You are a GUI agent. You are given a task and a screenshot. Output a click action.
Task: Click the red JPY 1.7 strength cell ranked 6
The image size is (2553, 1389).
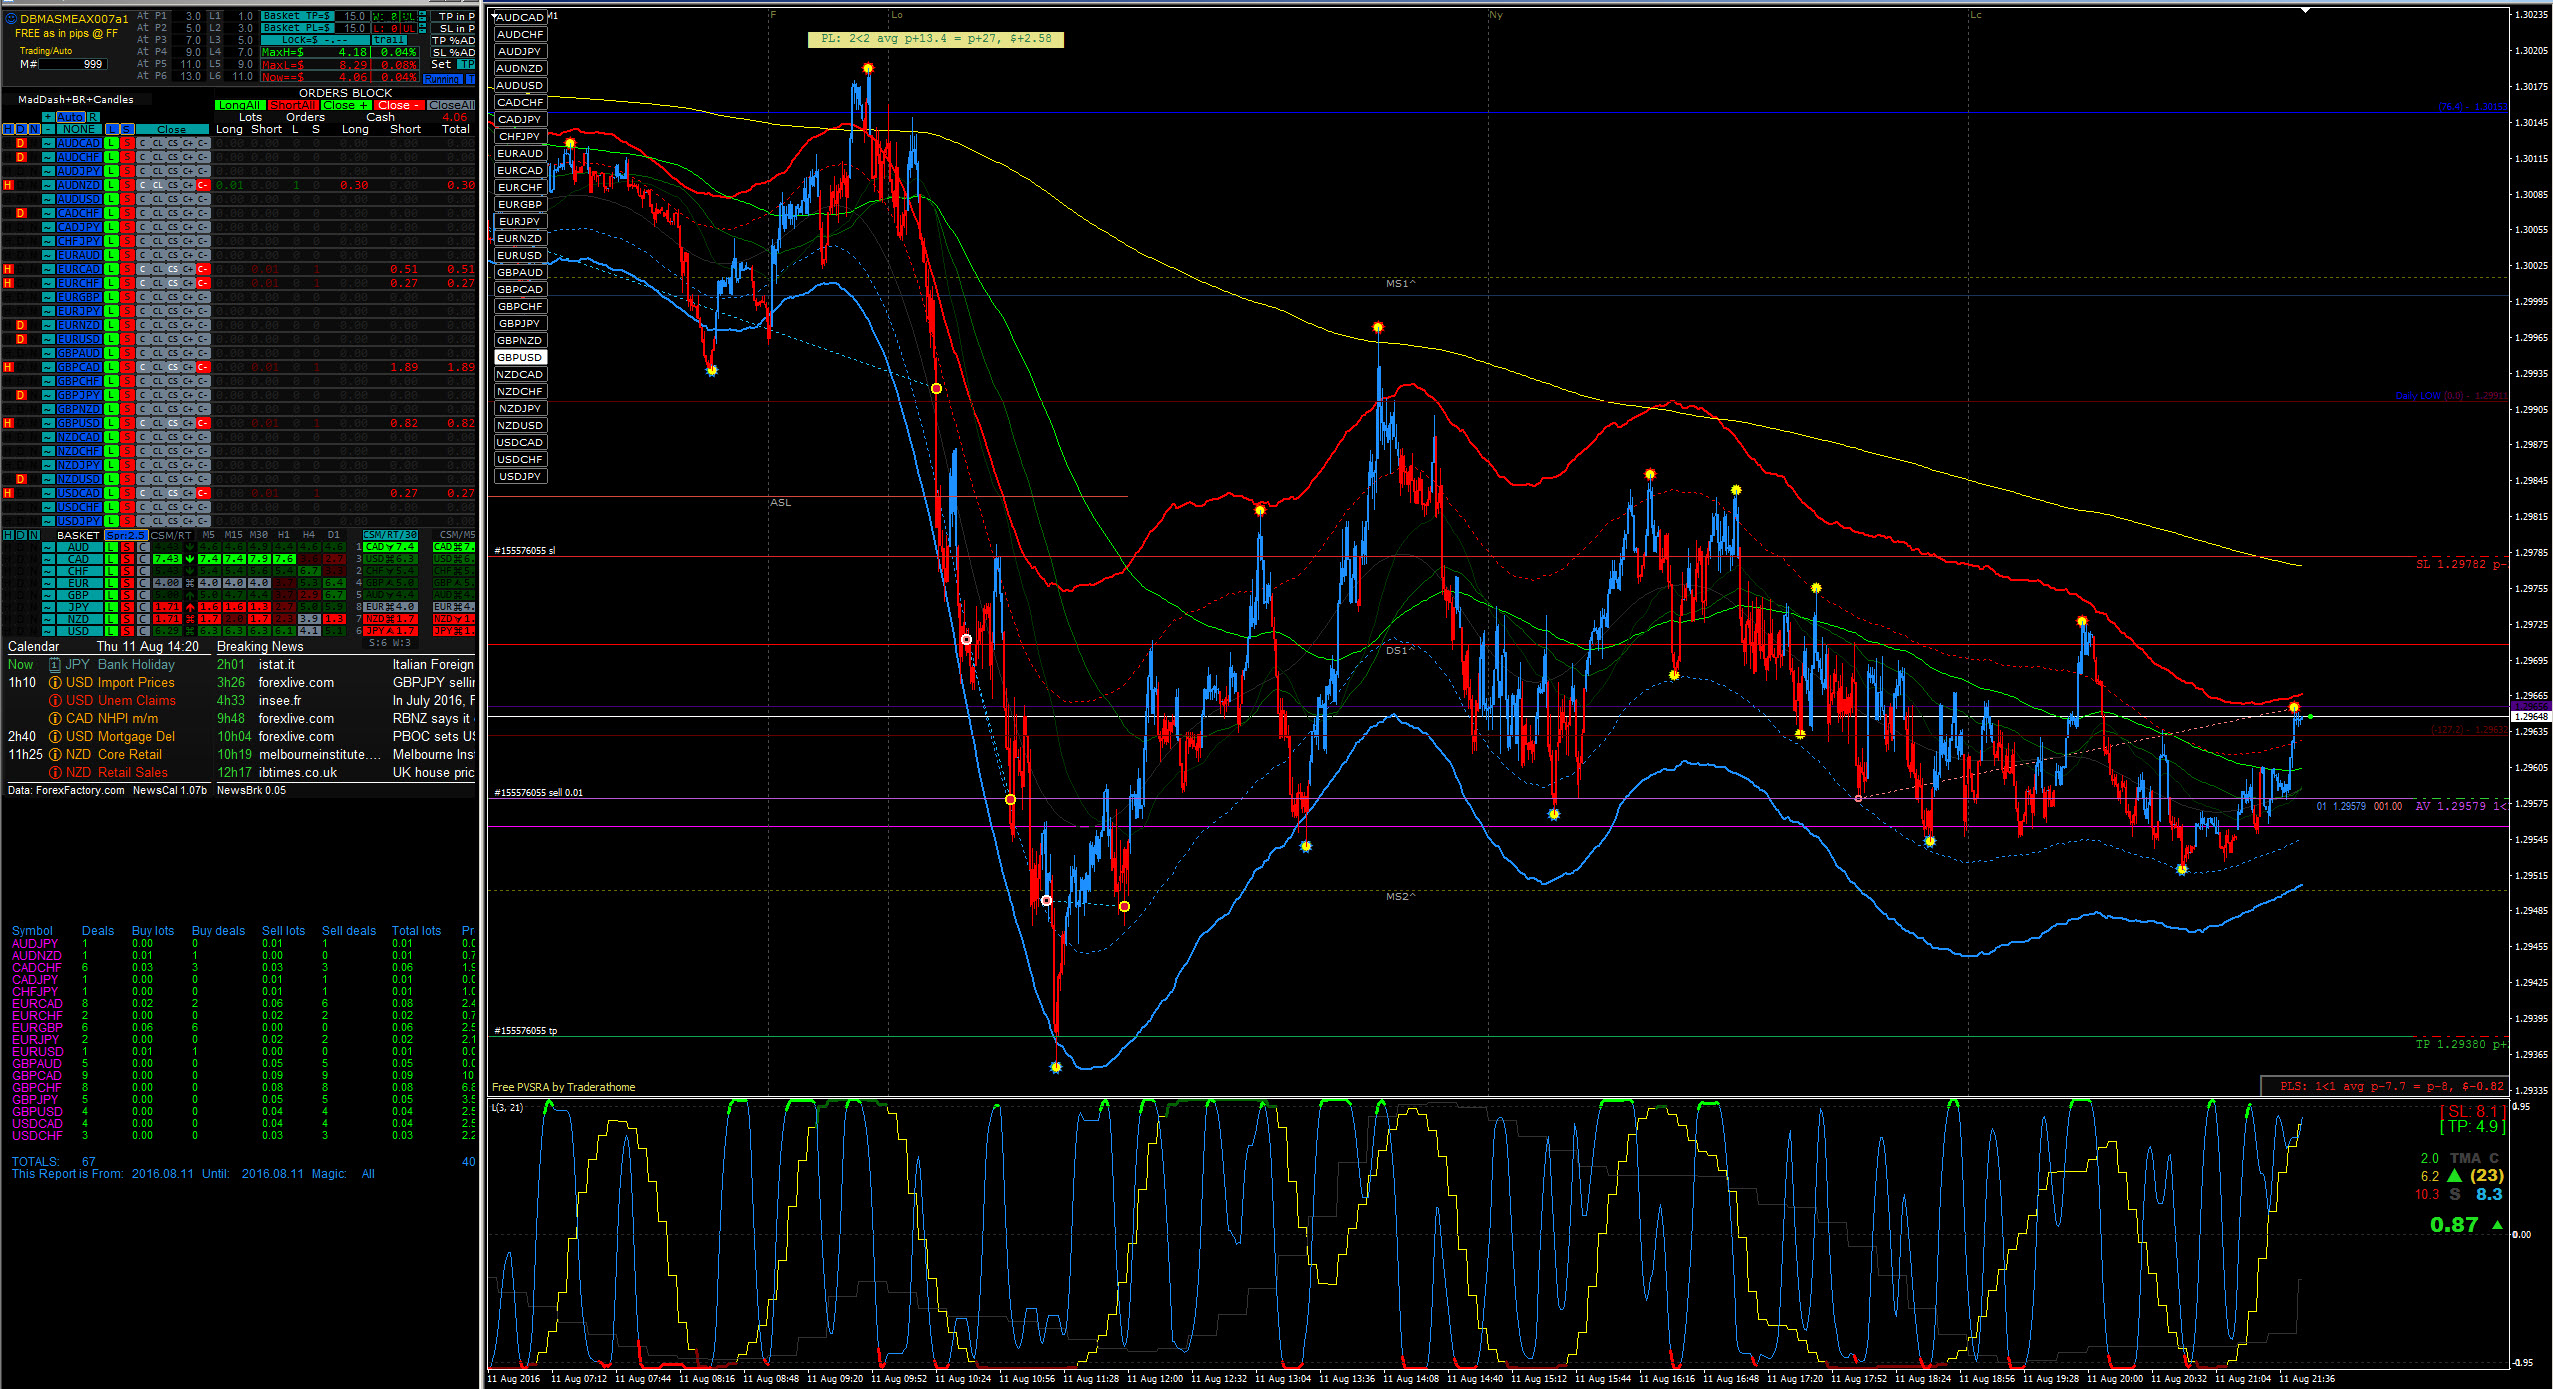click(390, 631)
